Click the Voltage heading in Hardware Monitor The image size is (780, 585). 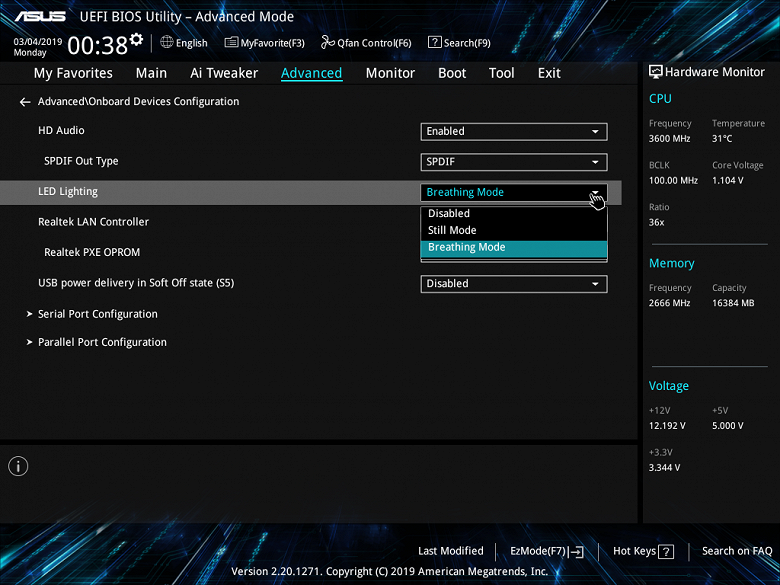pos(669,386)
